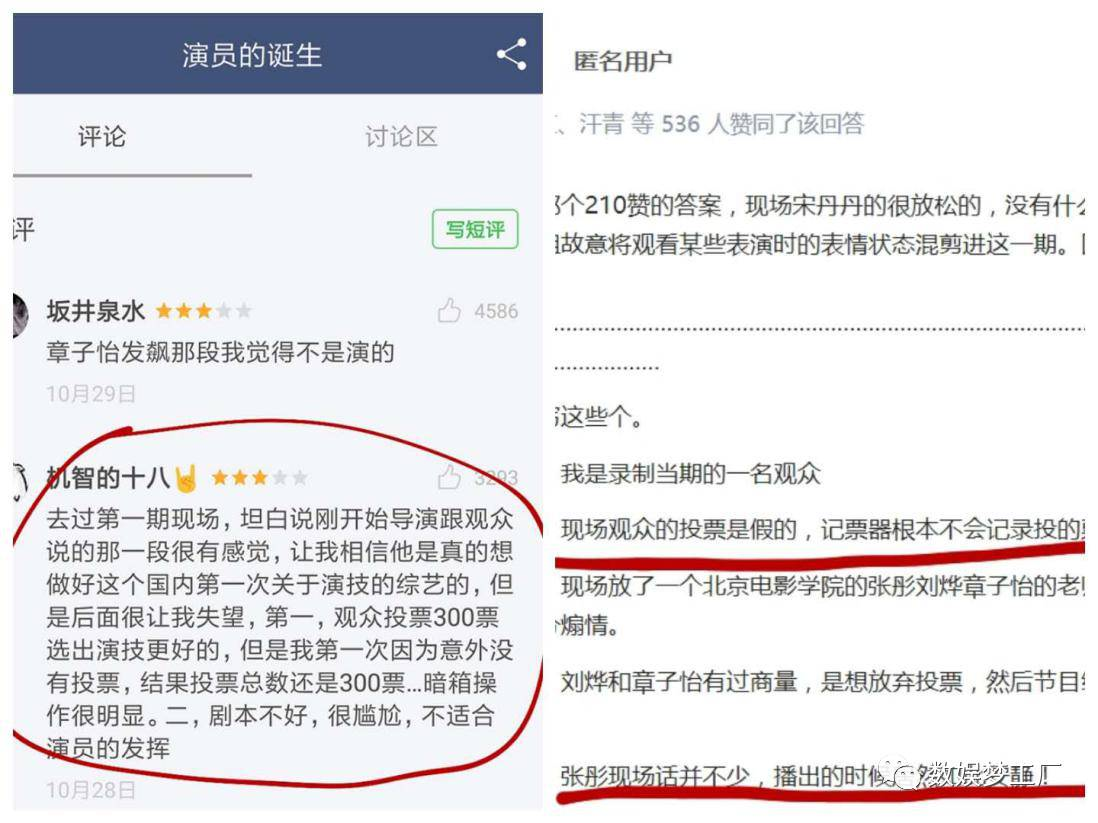The width and height of the screenshot is (1098, 823).
Task: Open username 机智的十八
Action: click(x=109, y=478)
